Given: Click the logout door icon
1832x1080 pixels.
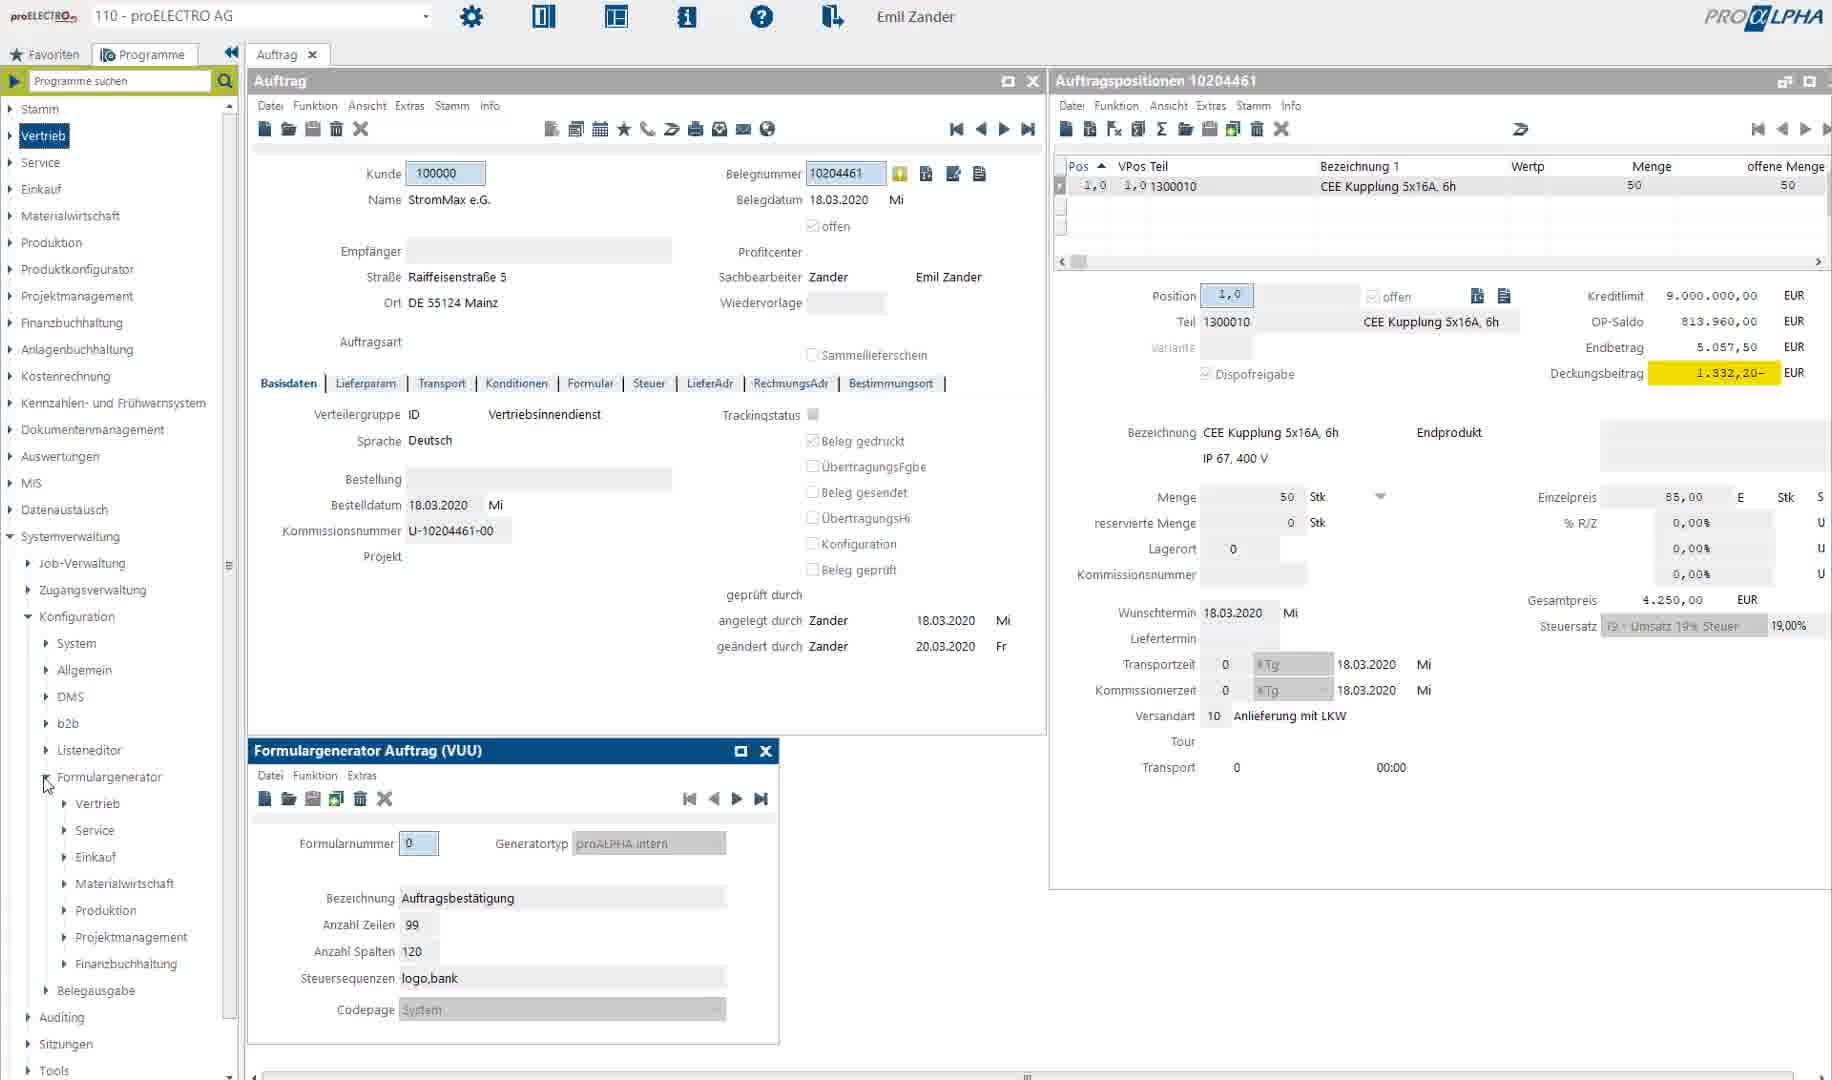Looking at the screenshot, I should pos(832,16).
